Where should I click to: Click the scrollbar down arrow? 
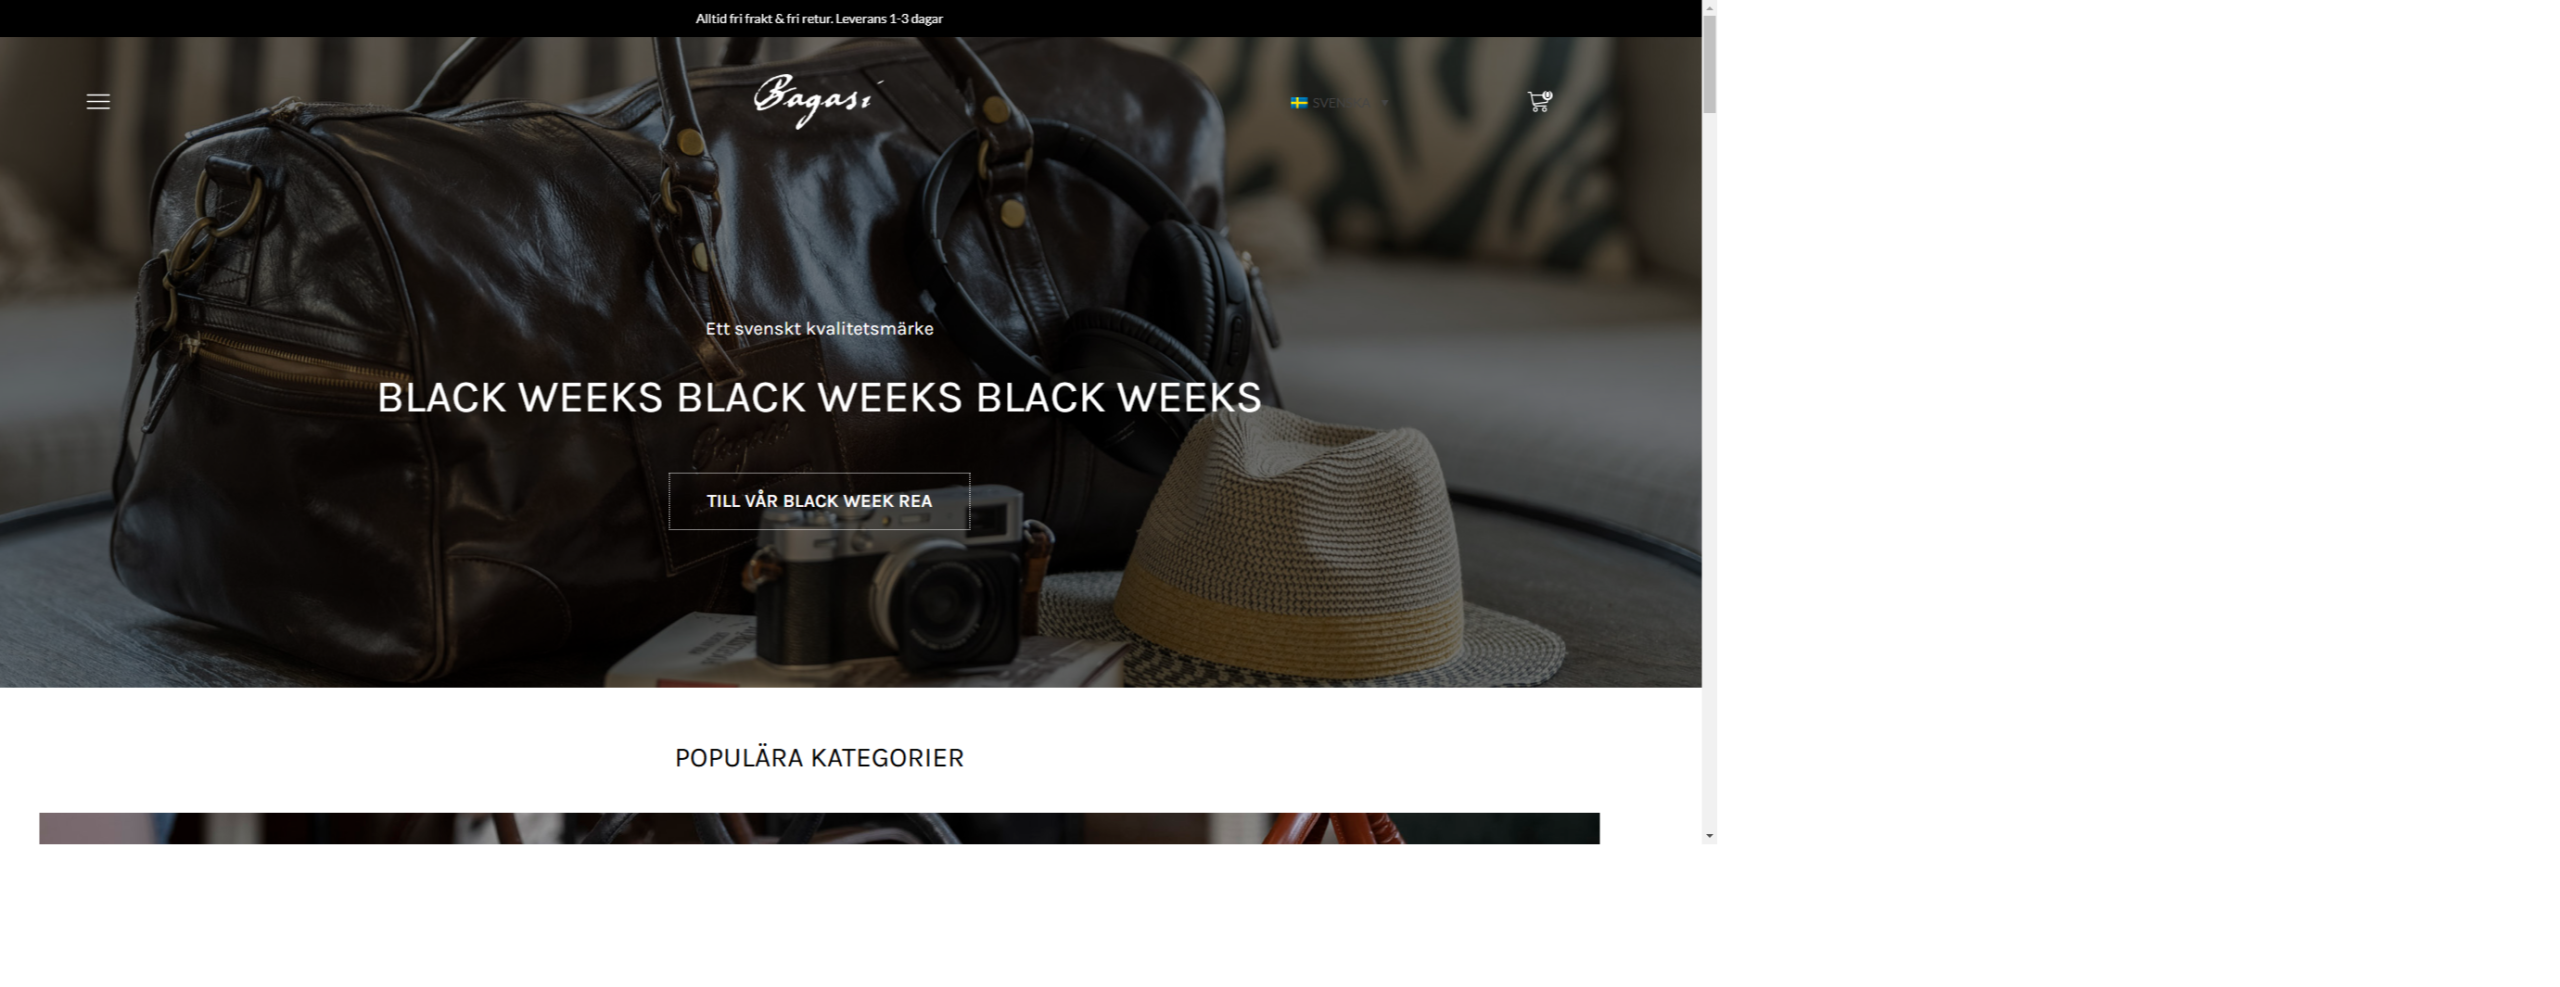coord(1709,835)
